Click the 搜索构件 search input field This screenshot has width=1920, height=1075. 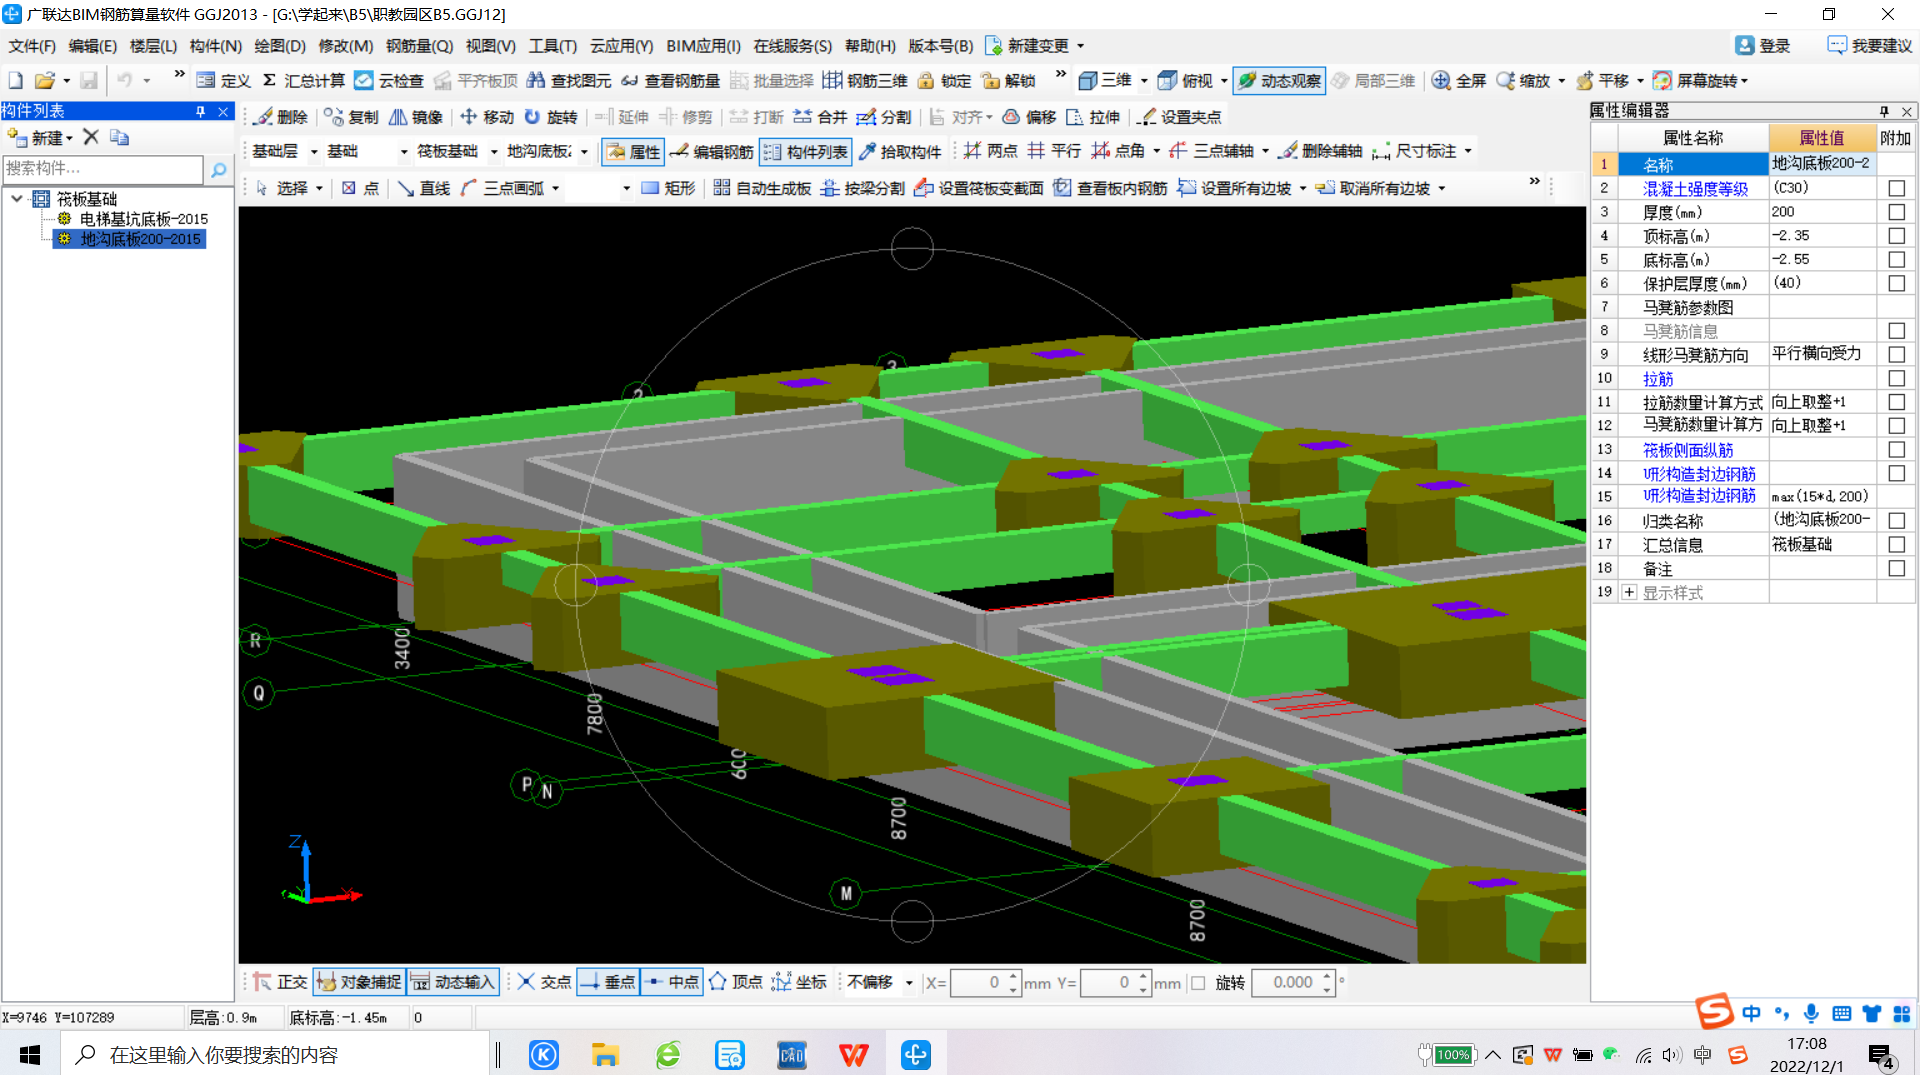point(103,169)
